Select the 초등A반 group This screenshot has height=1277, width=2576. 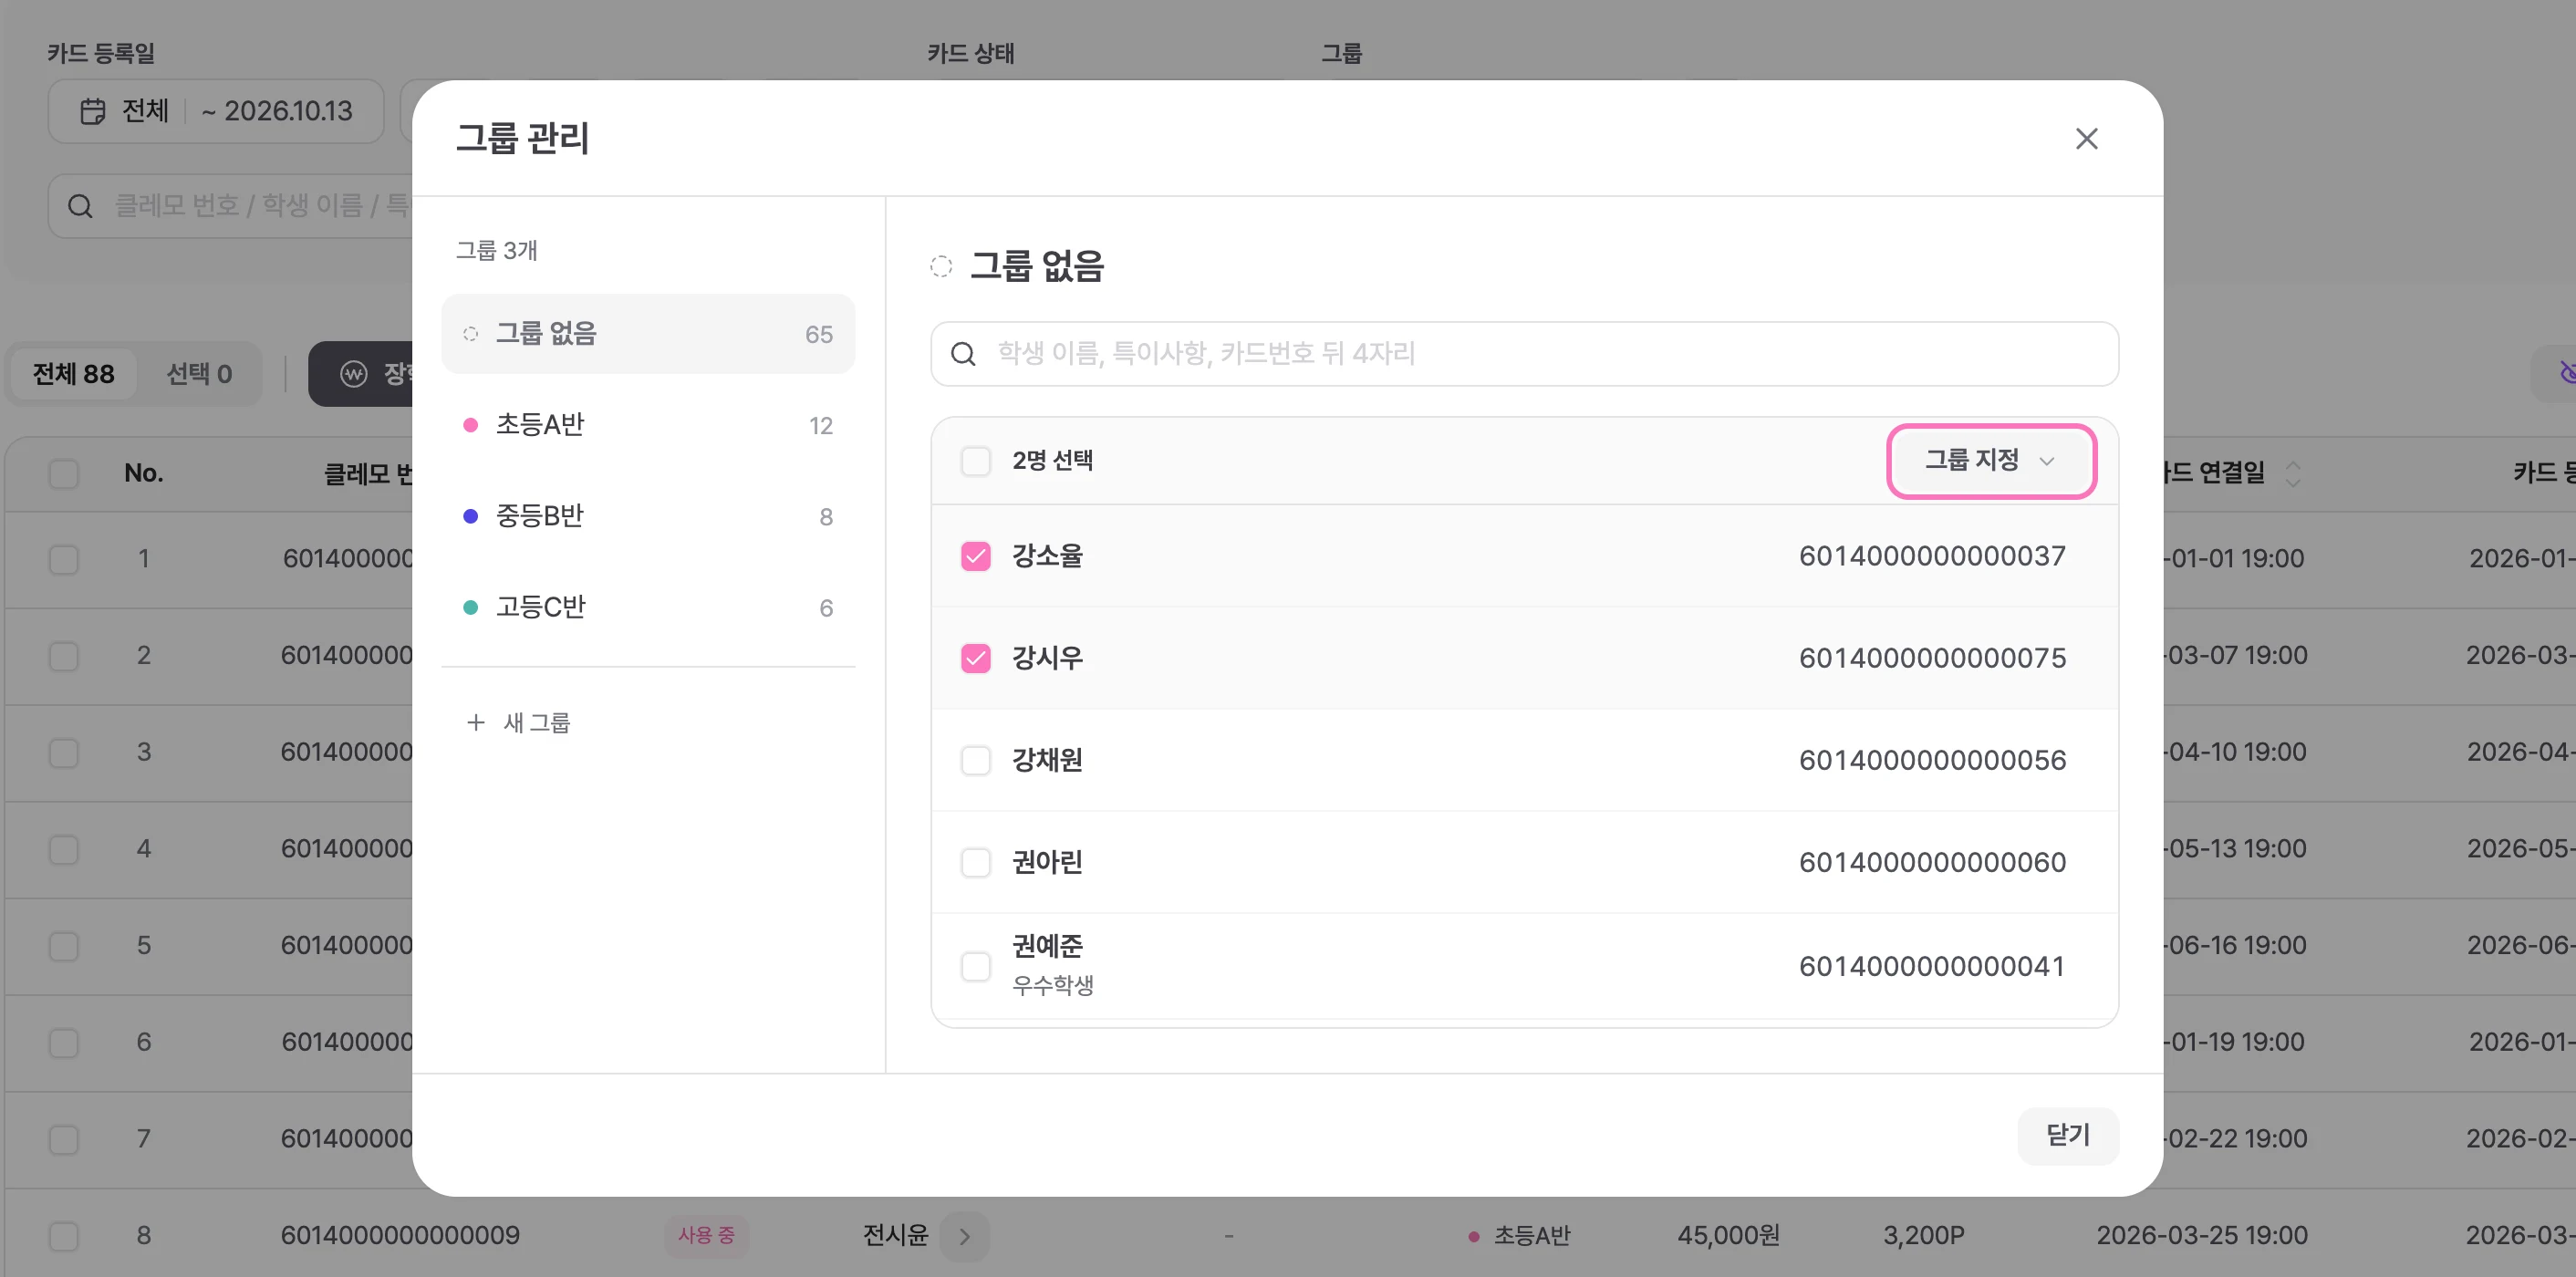648,425
